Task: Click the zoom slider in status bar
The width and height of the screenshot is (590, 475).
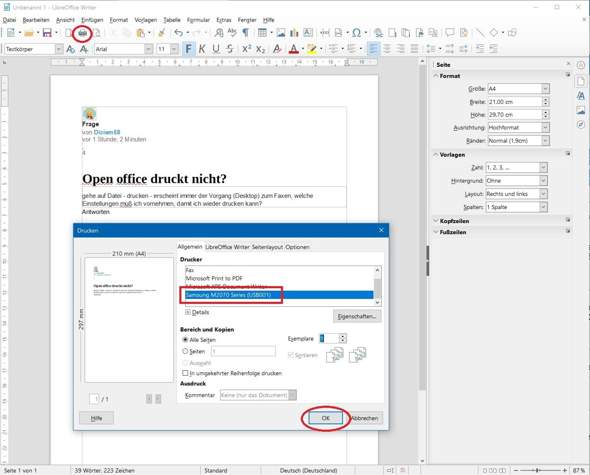Action: (x=538, y=470)
